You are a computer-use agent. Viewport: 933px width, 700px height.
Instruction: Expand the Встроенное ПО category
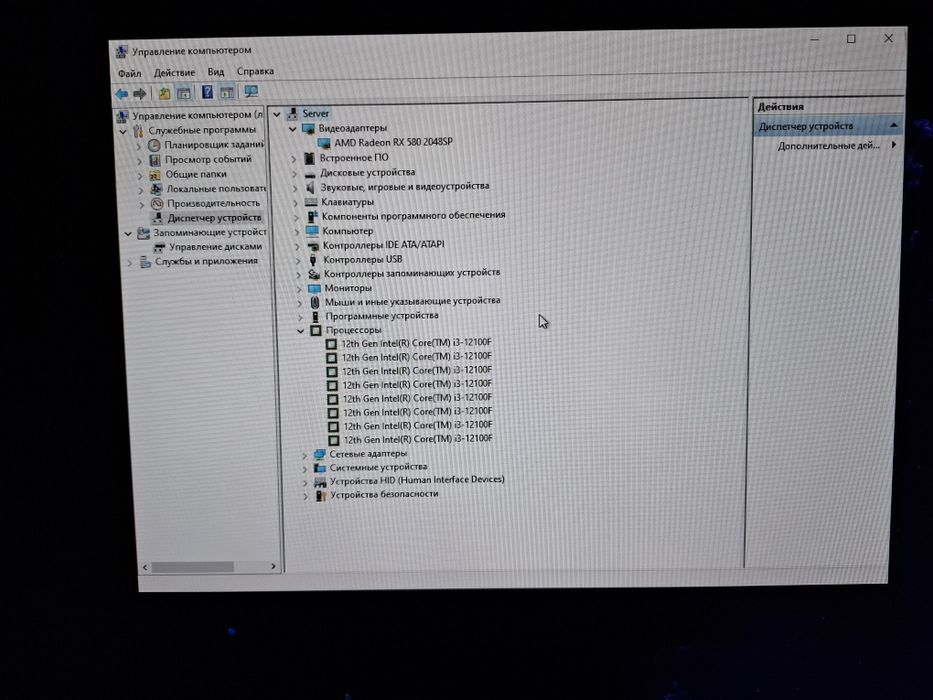[x=294, y=159]
